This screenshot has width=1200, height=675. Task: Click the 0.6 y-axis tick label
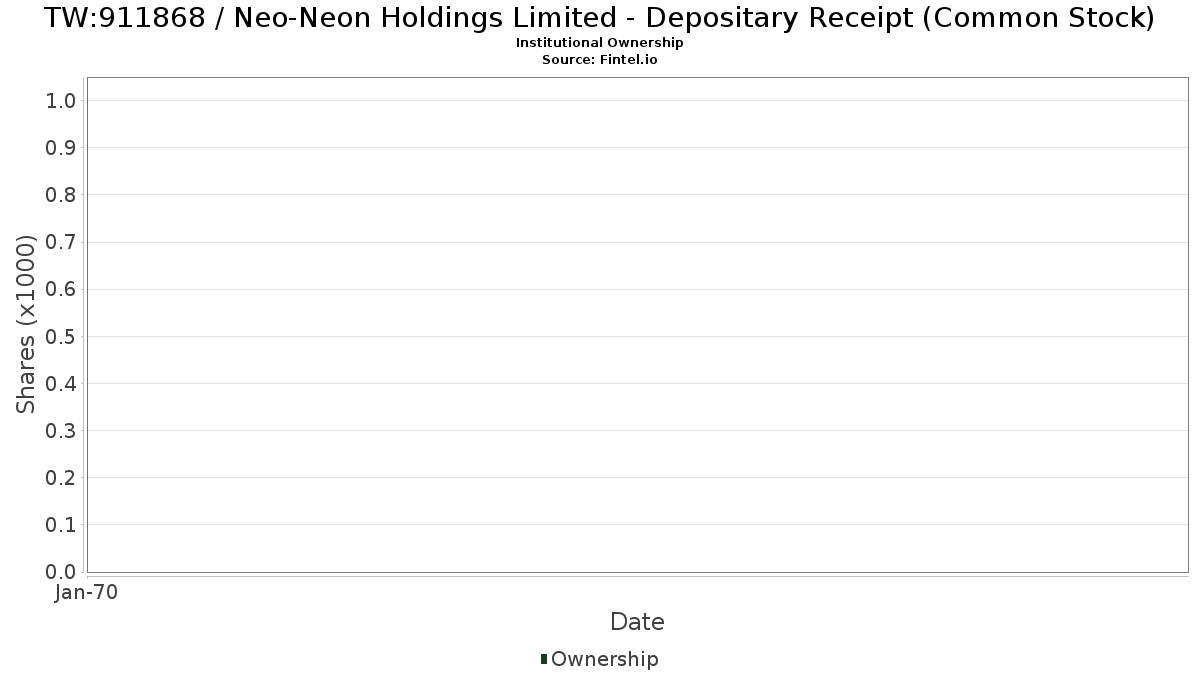[61, 289]
